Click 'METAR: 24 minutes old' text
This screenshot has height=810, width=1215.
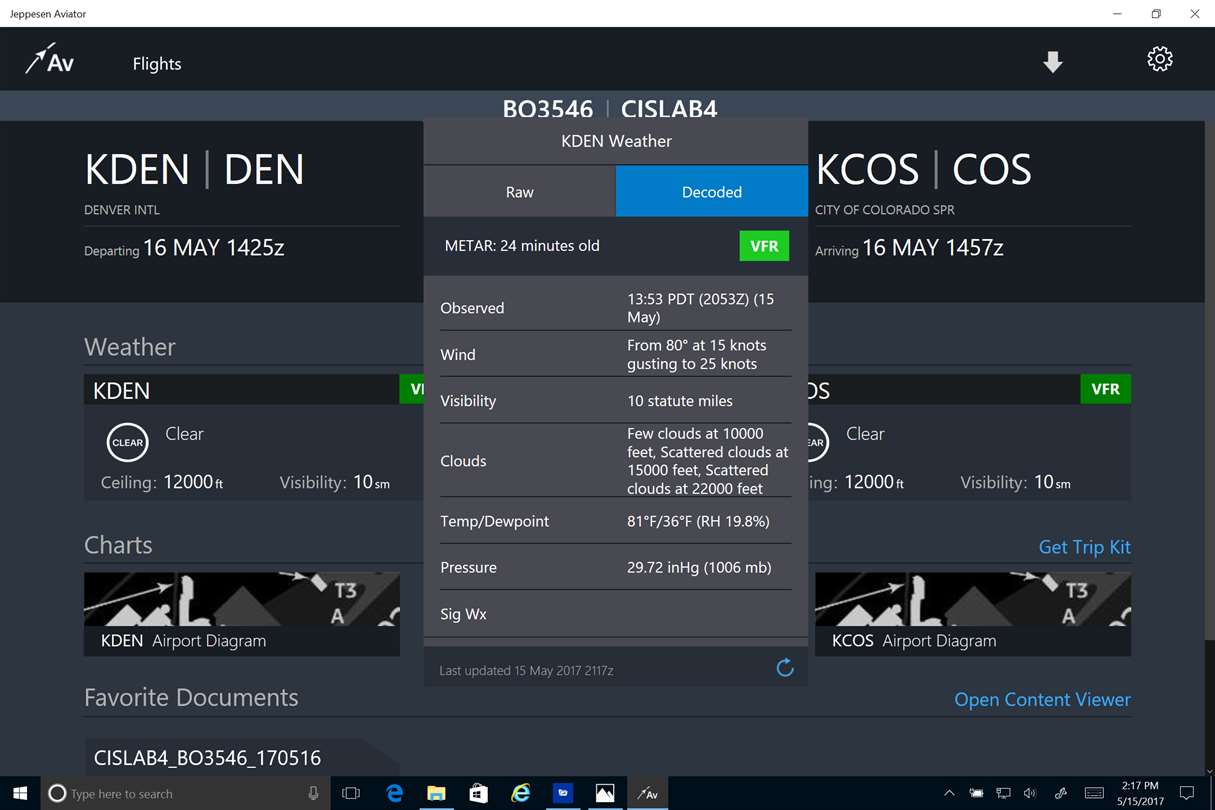[x=522, y=246]
